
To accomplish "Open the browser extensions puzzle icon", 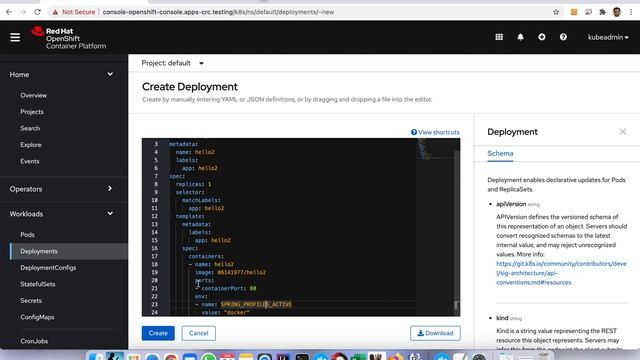I will coord(602,12).
